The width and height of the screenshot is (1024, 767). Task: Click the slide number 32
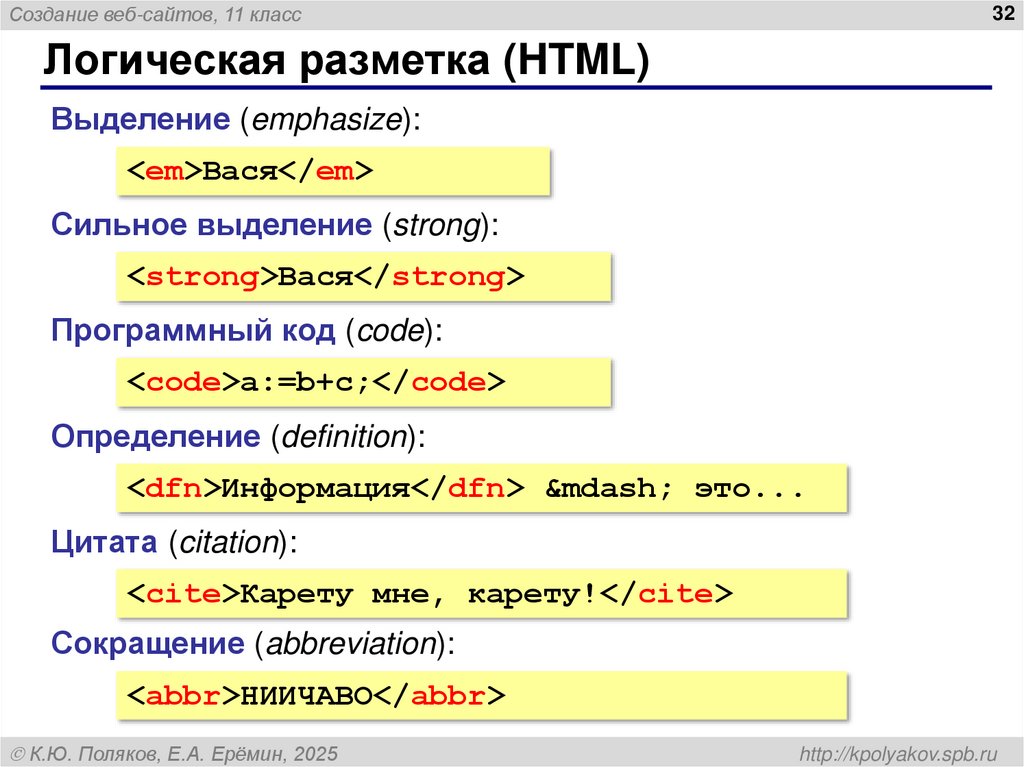(x=1002, y=13)
